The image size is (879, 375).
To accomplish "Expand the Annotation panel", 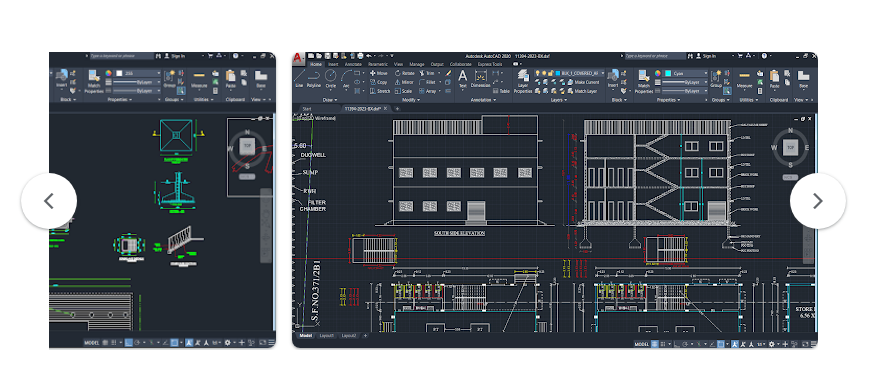I will 483,100.
